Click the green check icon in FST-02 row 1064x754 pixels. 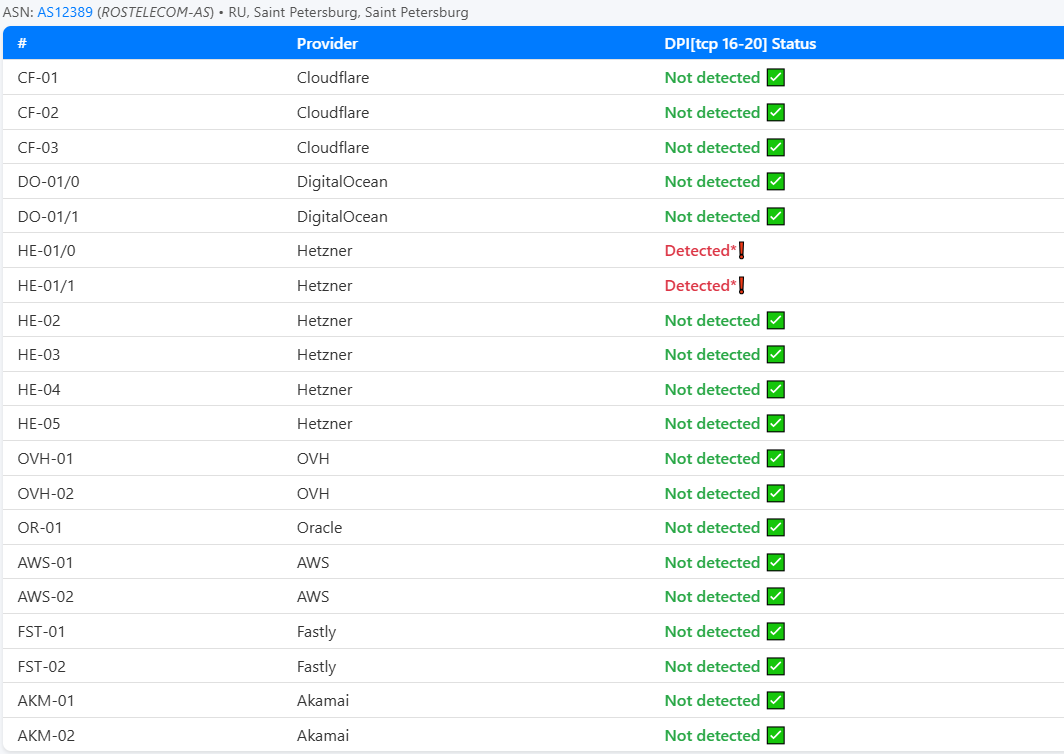click(x=776, y=666)
